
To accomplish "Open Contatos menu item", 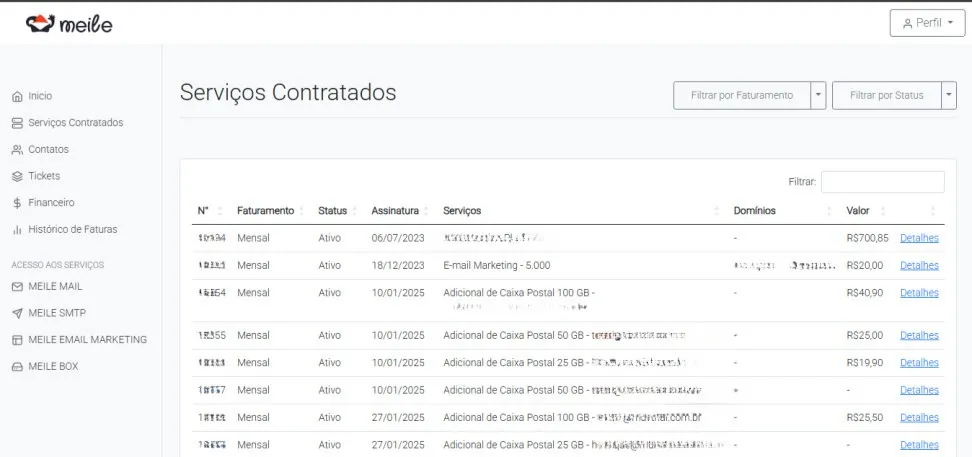I will [48, 149].
